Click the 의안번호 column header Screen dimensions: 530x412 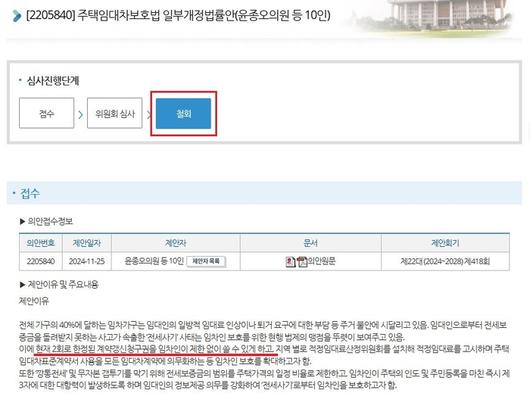[41, 243]
